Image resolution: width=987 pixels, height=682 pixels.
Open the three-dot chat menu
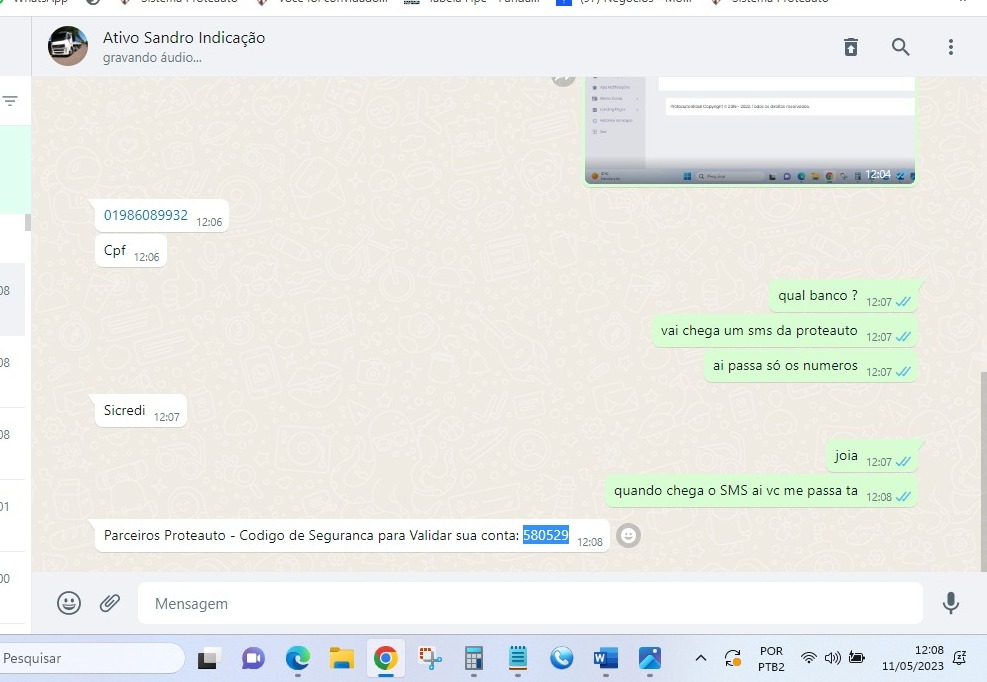pos(950,47)
